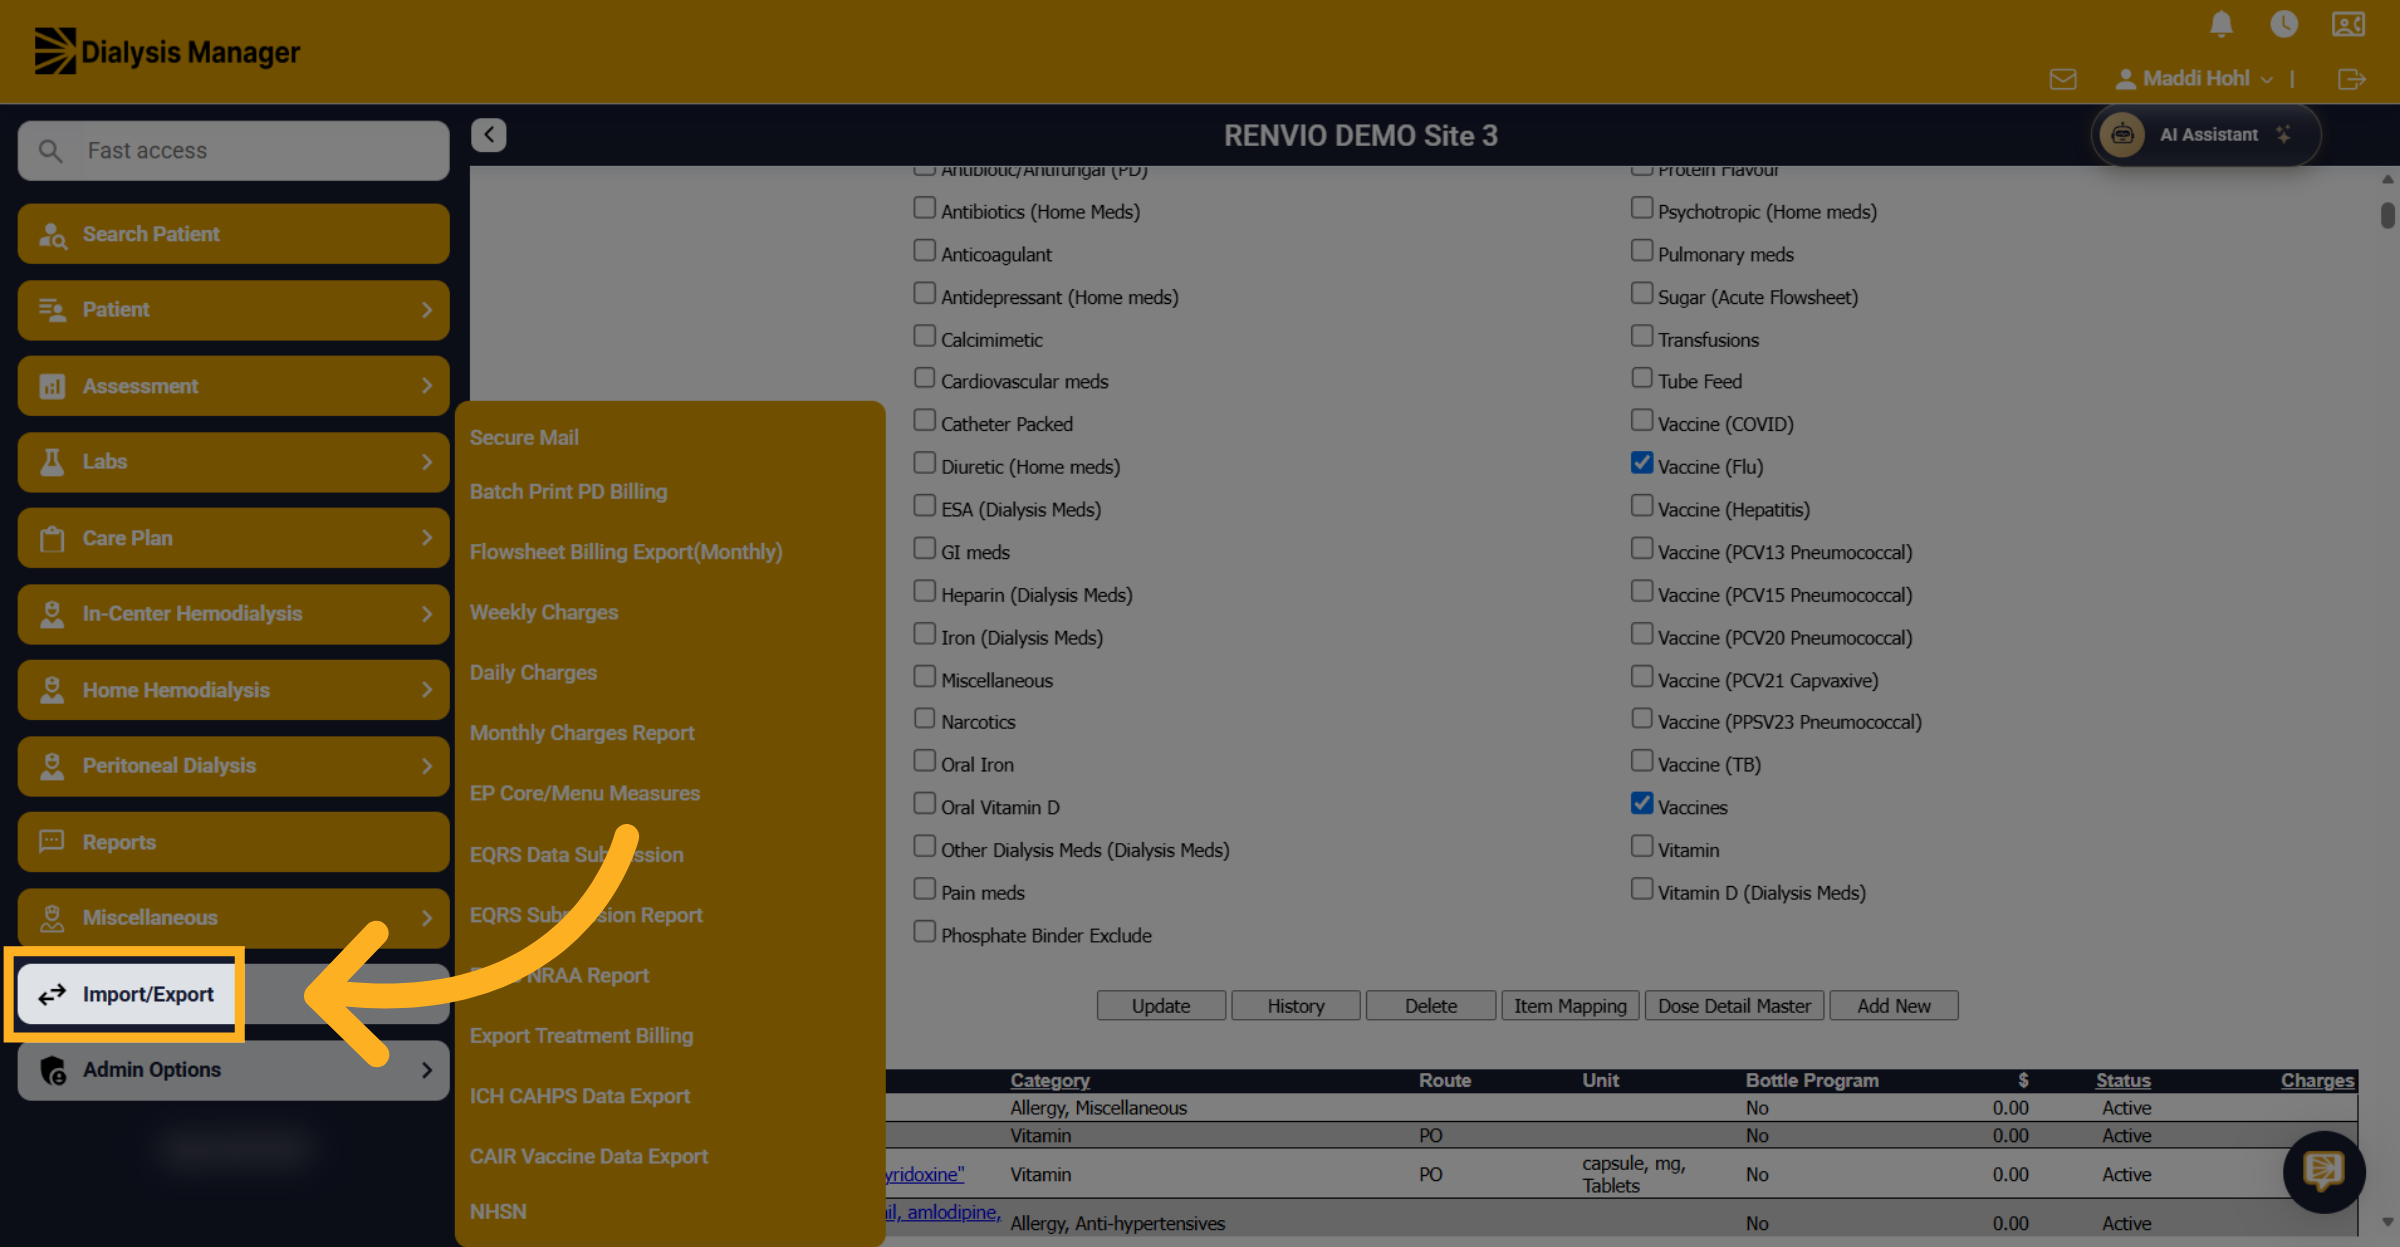
Task: Check the Anticoagulant checkbox
Action: point(924,251)
